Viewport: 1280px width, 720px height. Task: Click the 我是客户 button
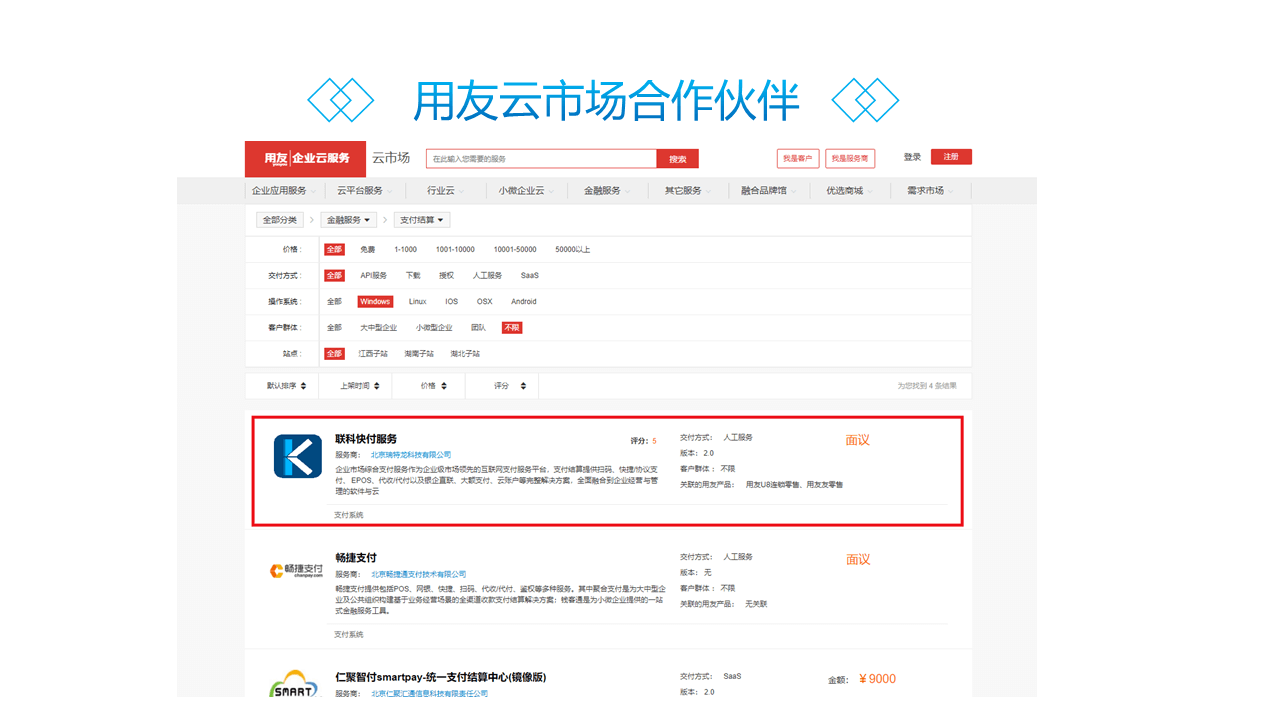pos(798,158)
